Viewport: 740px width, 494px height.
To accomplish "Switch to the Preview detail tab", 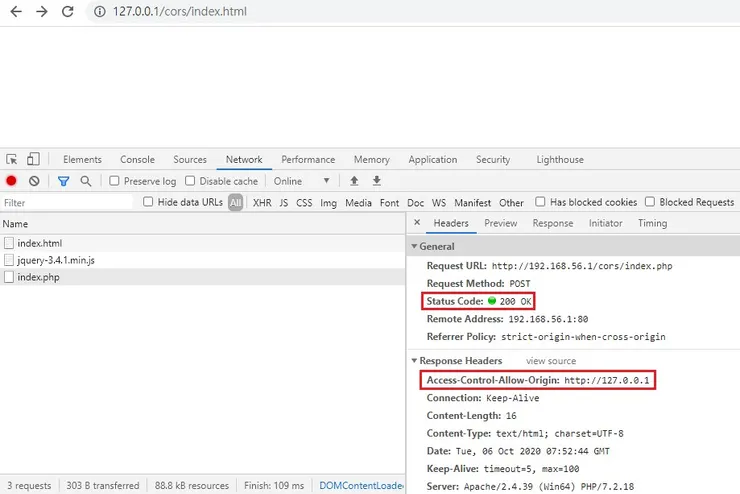I will pyautogui.click(x=501, y=223).
